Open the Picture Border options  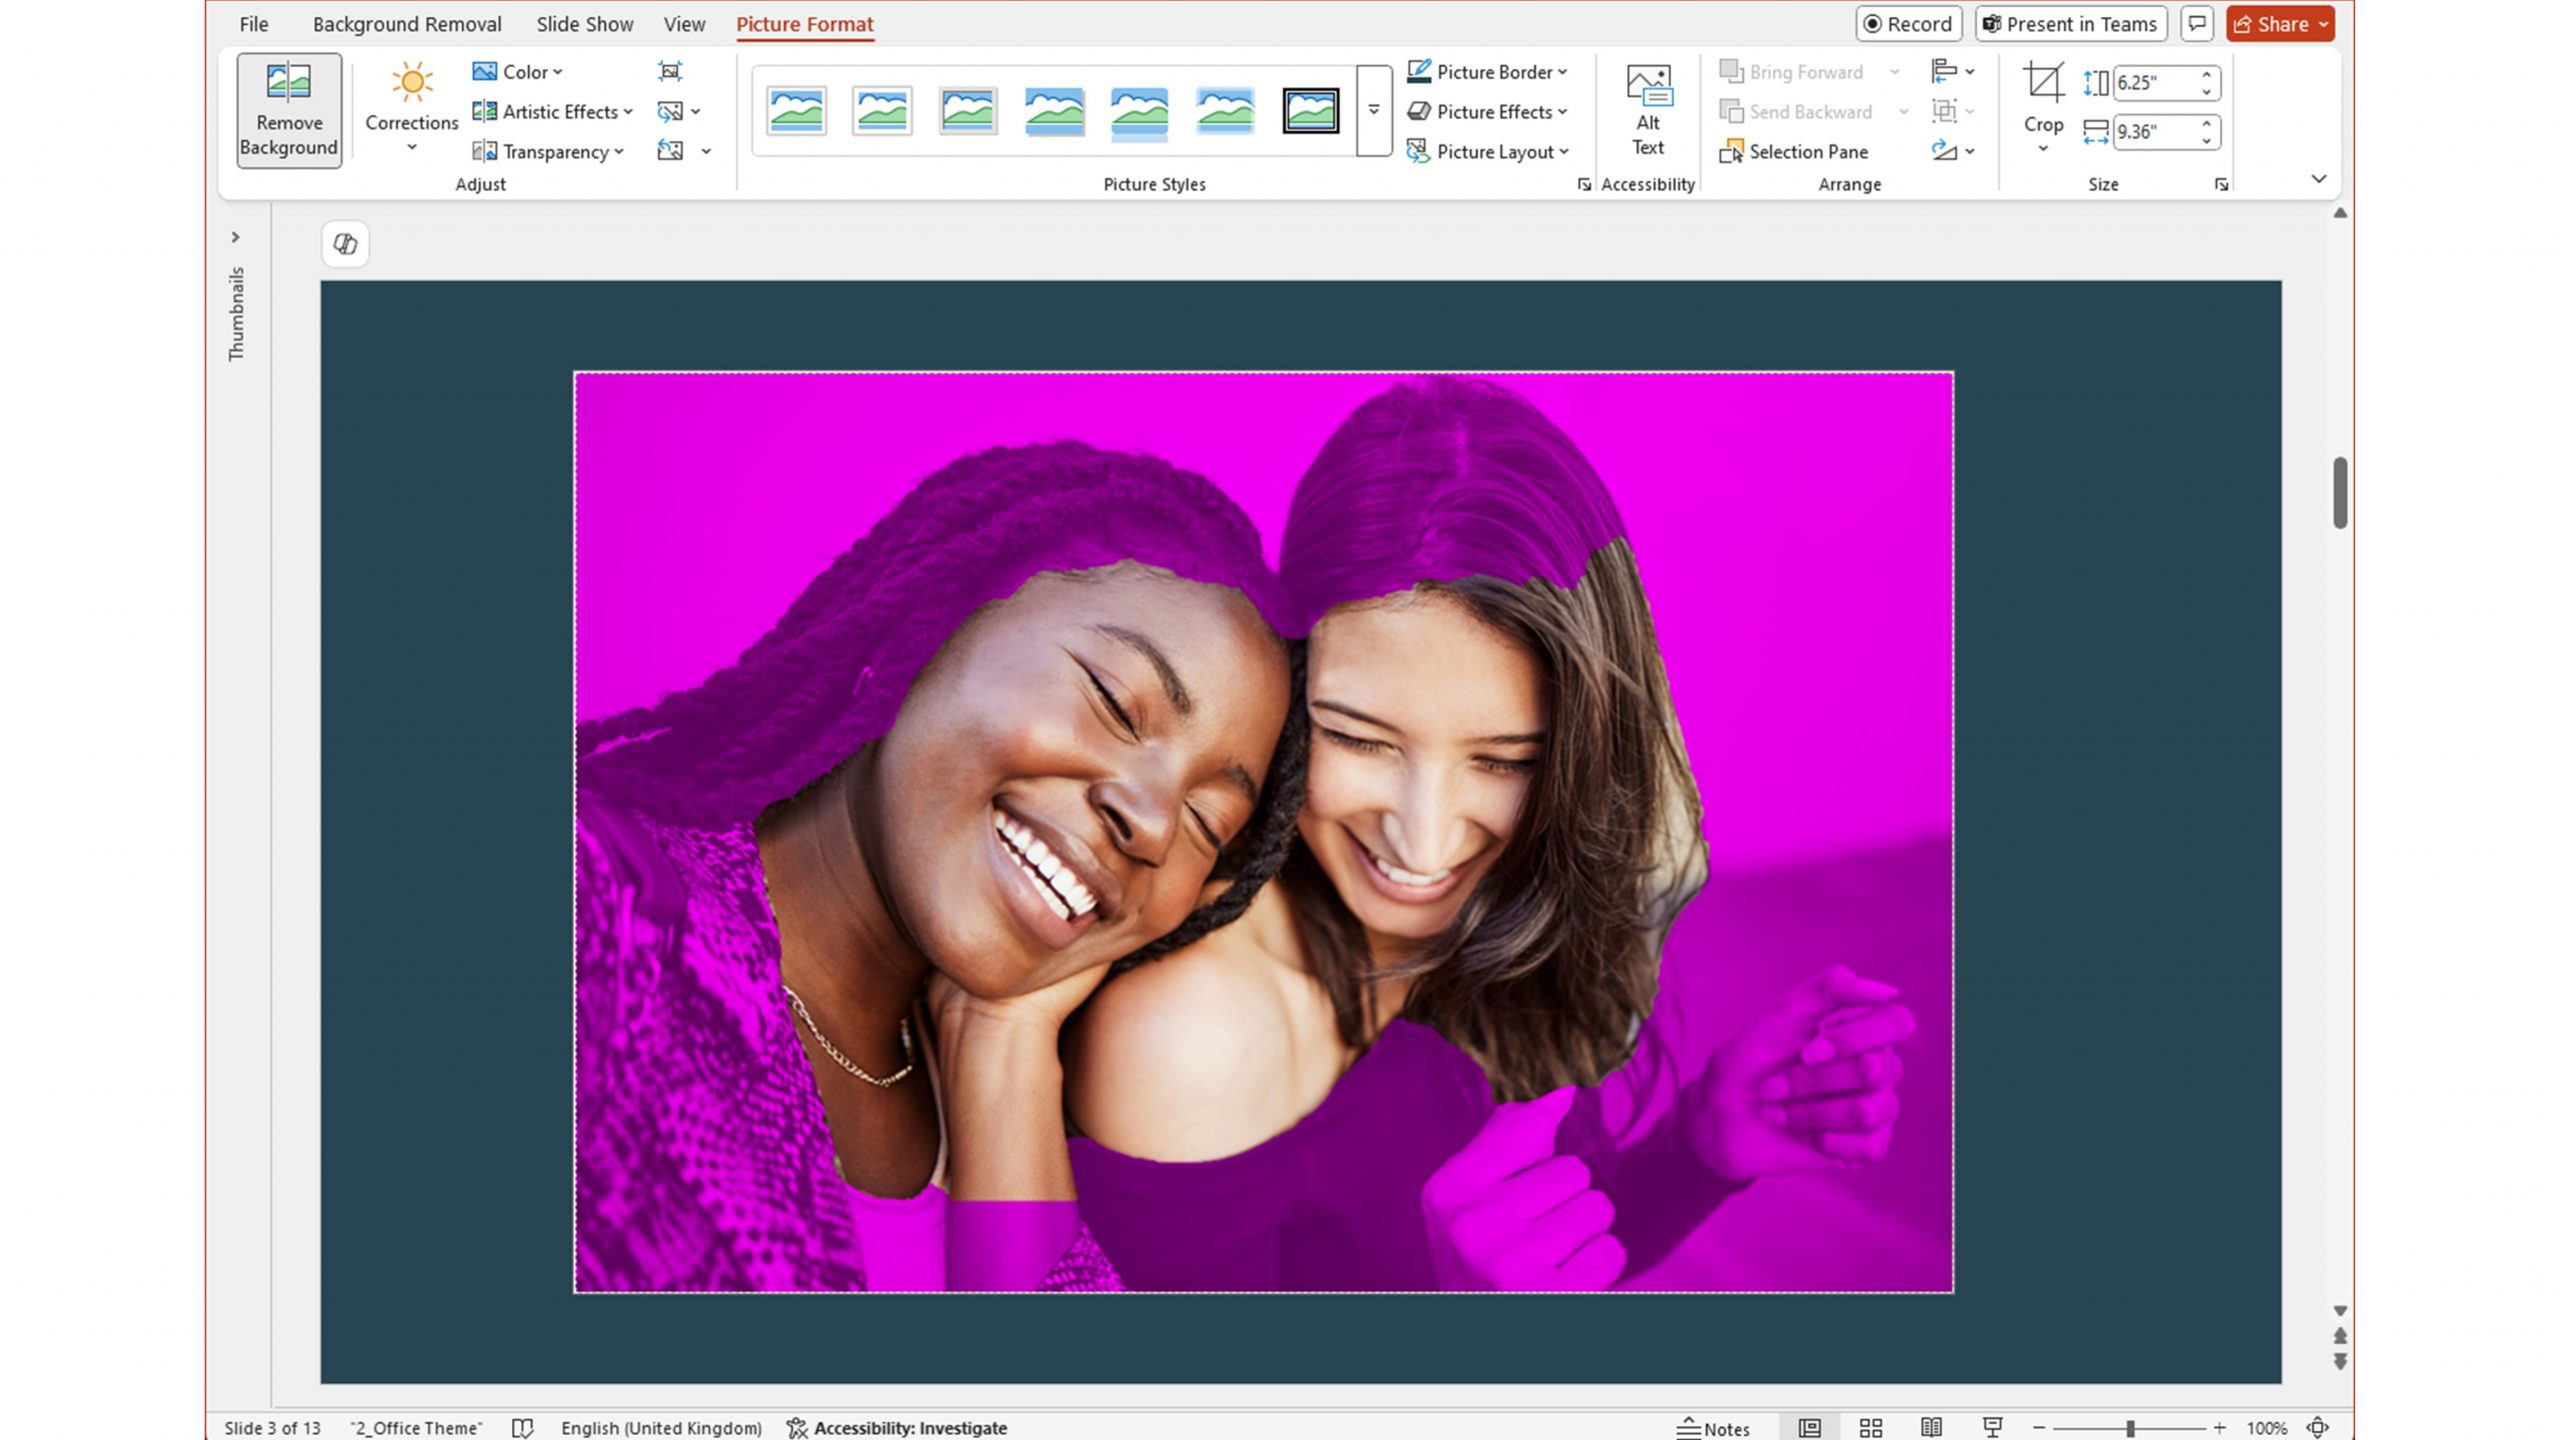tap(1487, 71)
